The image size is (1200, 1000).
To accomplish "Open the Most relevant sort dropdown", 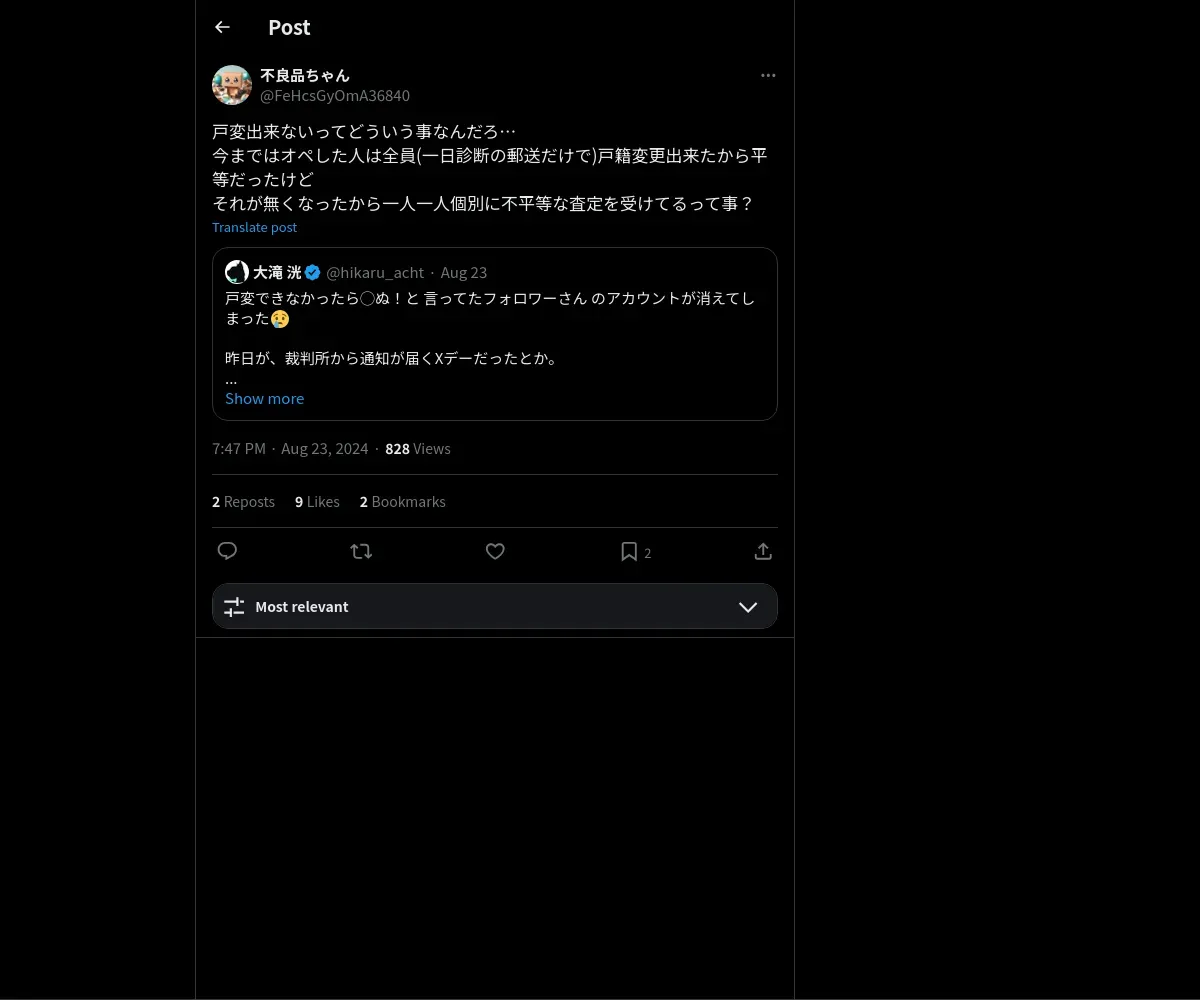I will pos(495,606).
